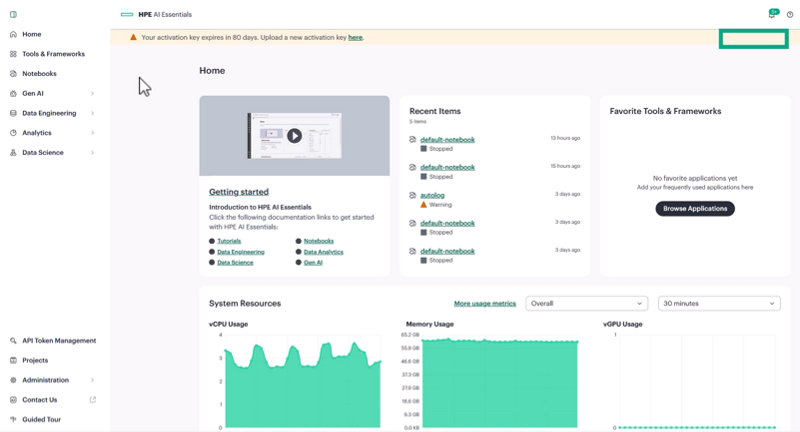Click the Data Science flask icon
800x432 pixels.
(x=13, y=153)
